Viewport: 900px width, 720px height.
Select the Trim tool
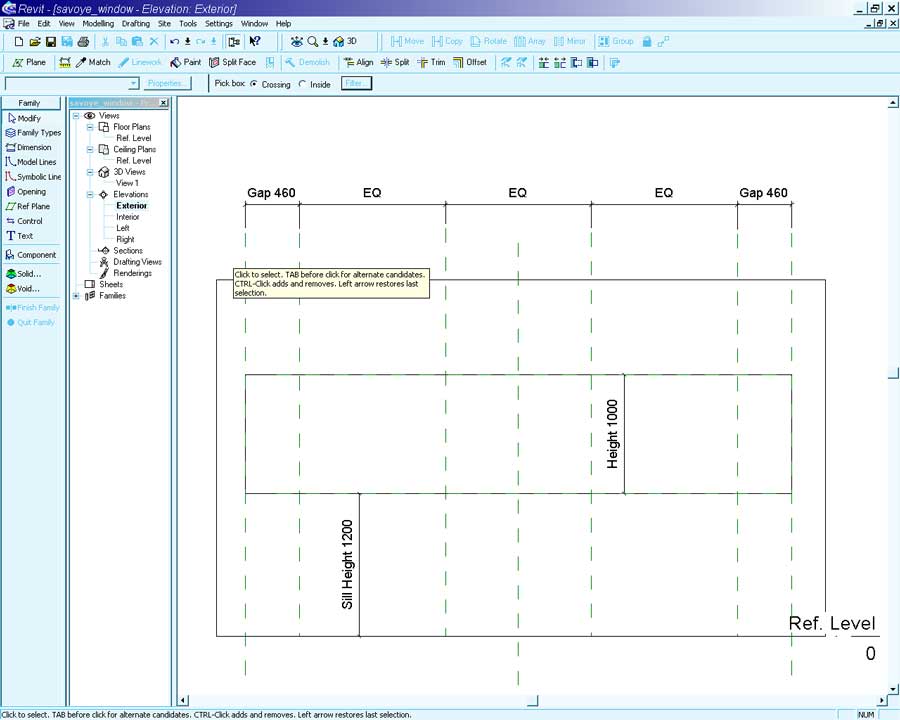pyautogui.click(x=431, y=62)
